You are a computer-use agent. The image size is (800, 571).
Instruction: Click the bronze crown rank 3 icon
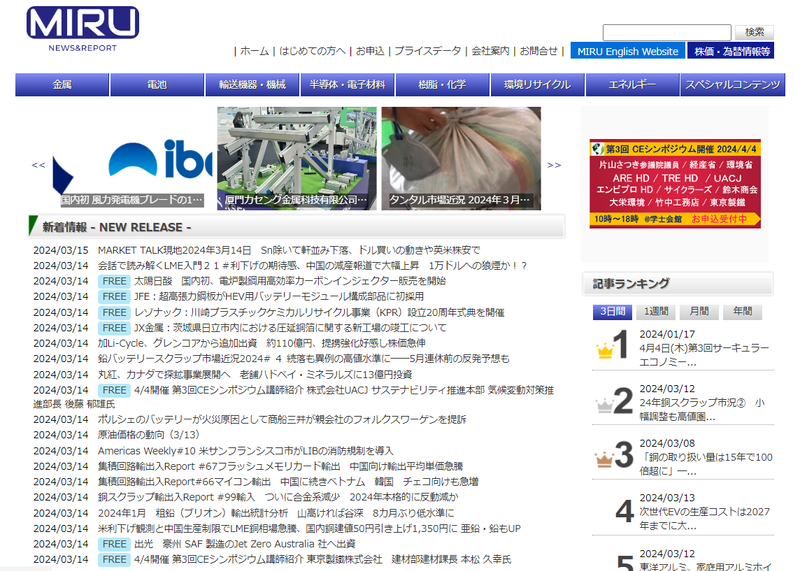[x=604, y=461]
